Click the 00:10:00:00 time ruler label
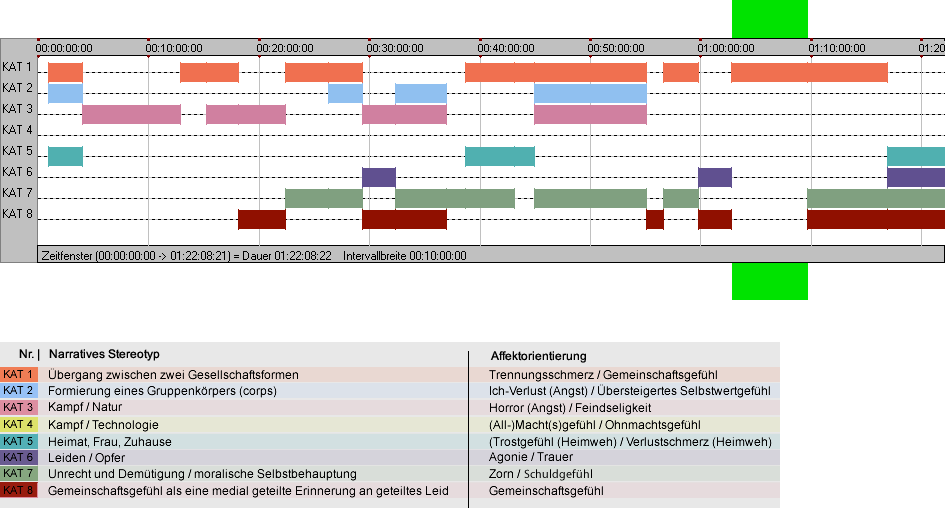 (174, 48)
